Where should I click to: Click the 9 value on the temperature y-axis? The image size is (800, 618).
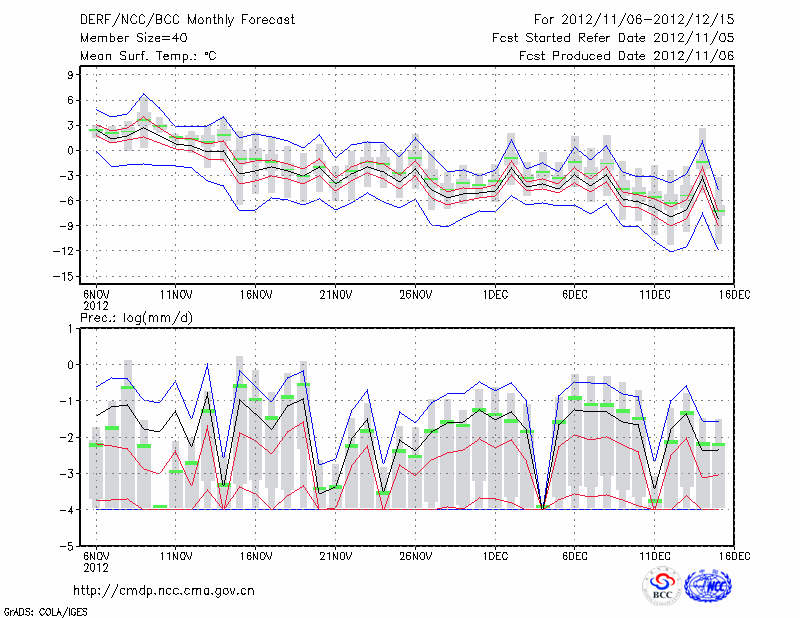70,75
